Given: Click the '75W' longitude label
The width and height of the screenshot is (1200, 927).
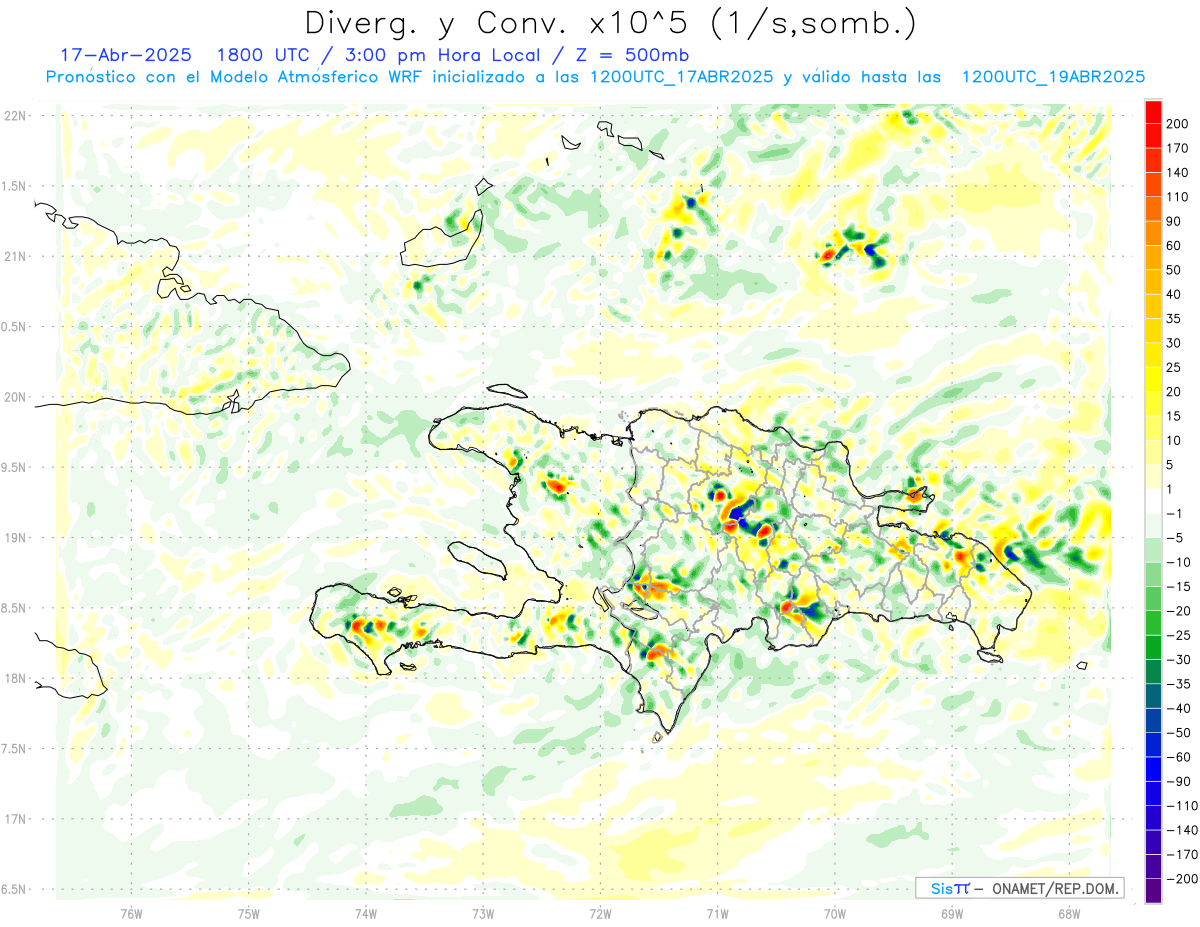Looking at the screenshot, I should [249, 914].
